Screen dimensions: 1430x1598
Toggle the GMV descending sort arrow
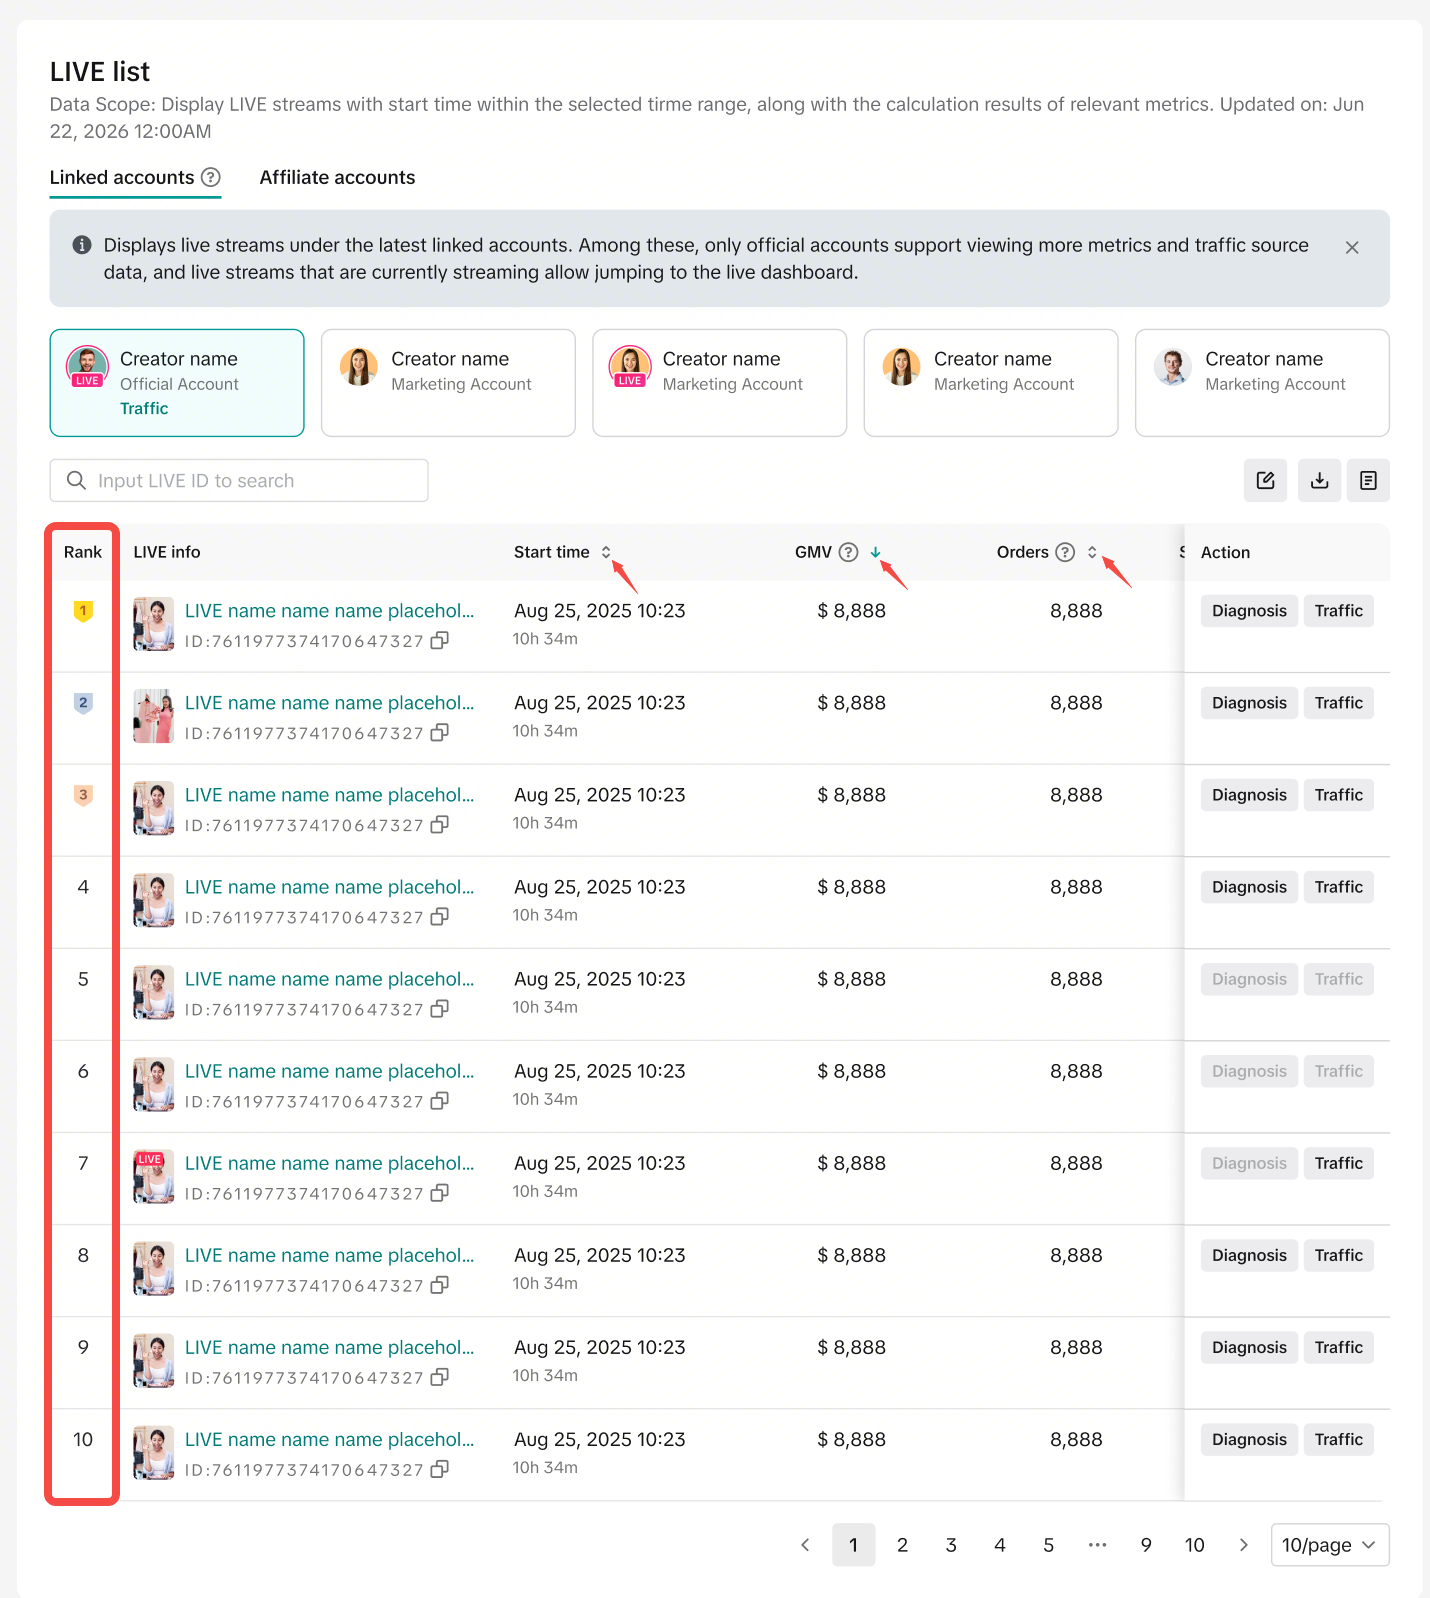(875, 552)
